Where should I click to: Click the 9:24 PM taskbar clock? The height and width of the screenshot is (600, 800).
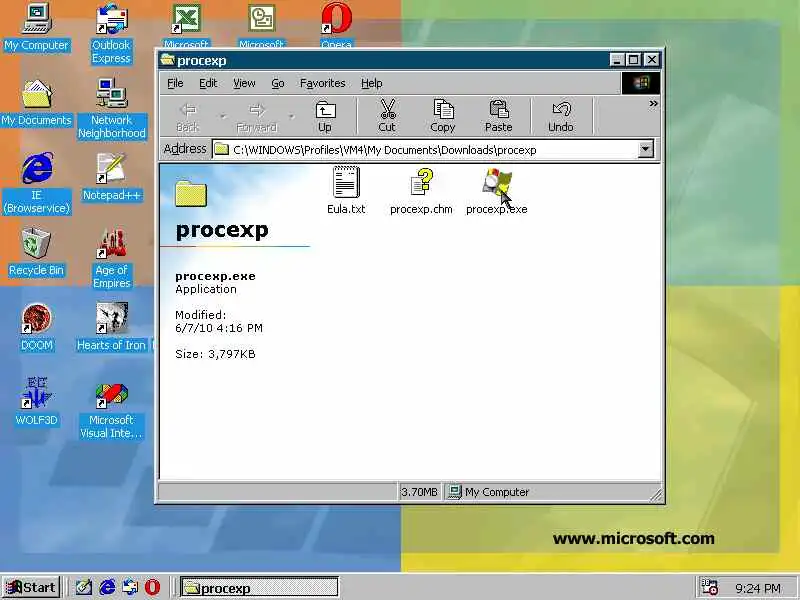758,588
